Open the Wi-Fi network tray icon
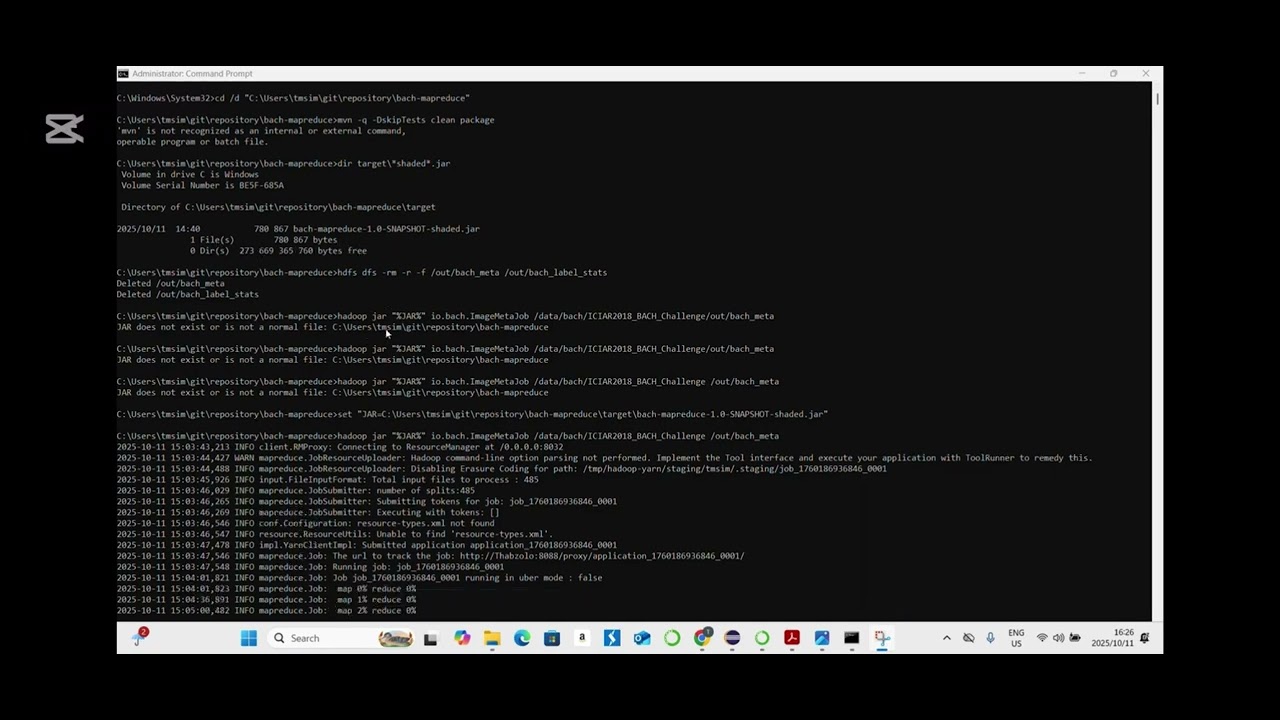This screenshot has height=720, width=1280. point(1042,638)
